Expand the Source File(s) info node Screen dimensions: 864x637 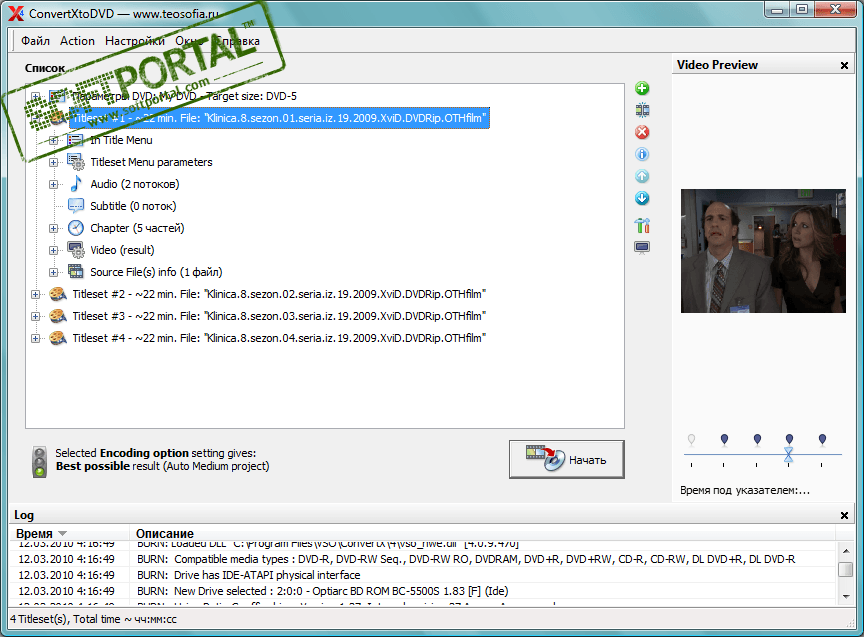coord(53,272)
